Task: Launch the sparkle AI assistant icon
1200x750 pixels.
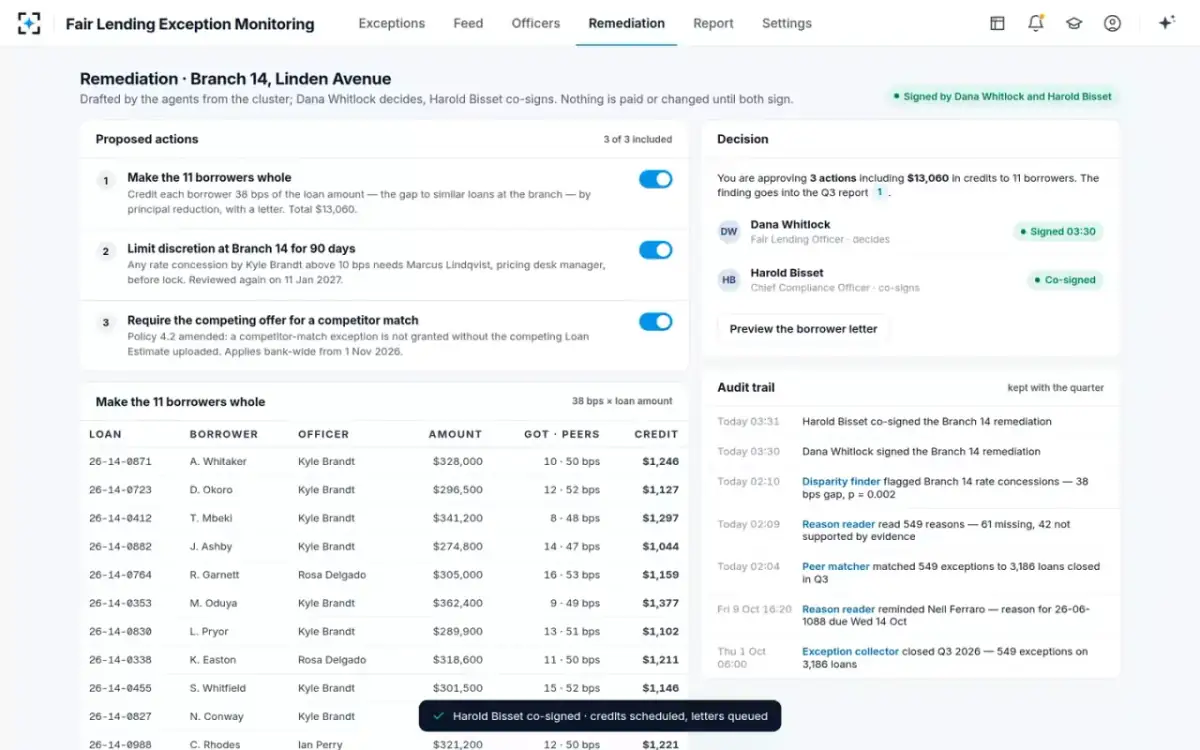Action: point(1166,23)
